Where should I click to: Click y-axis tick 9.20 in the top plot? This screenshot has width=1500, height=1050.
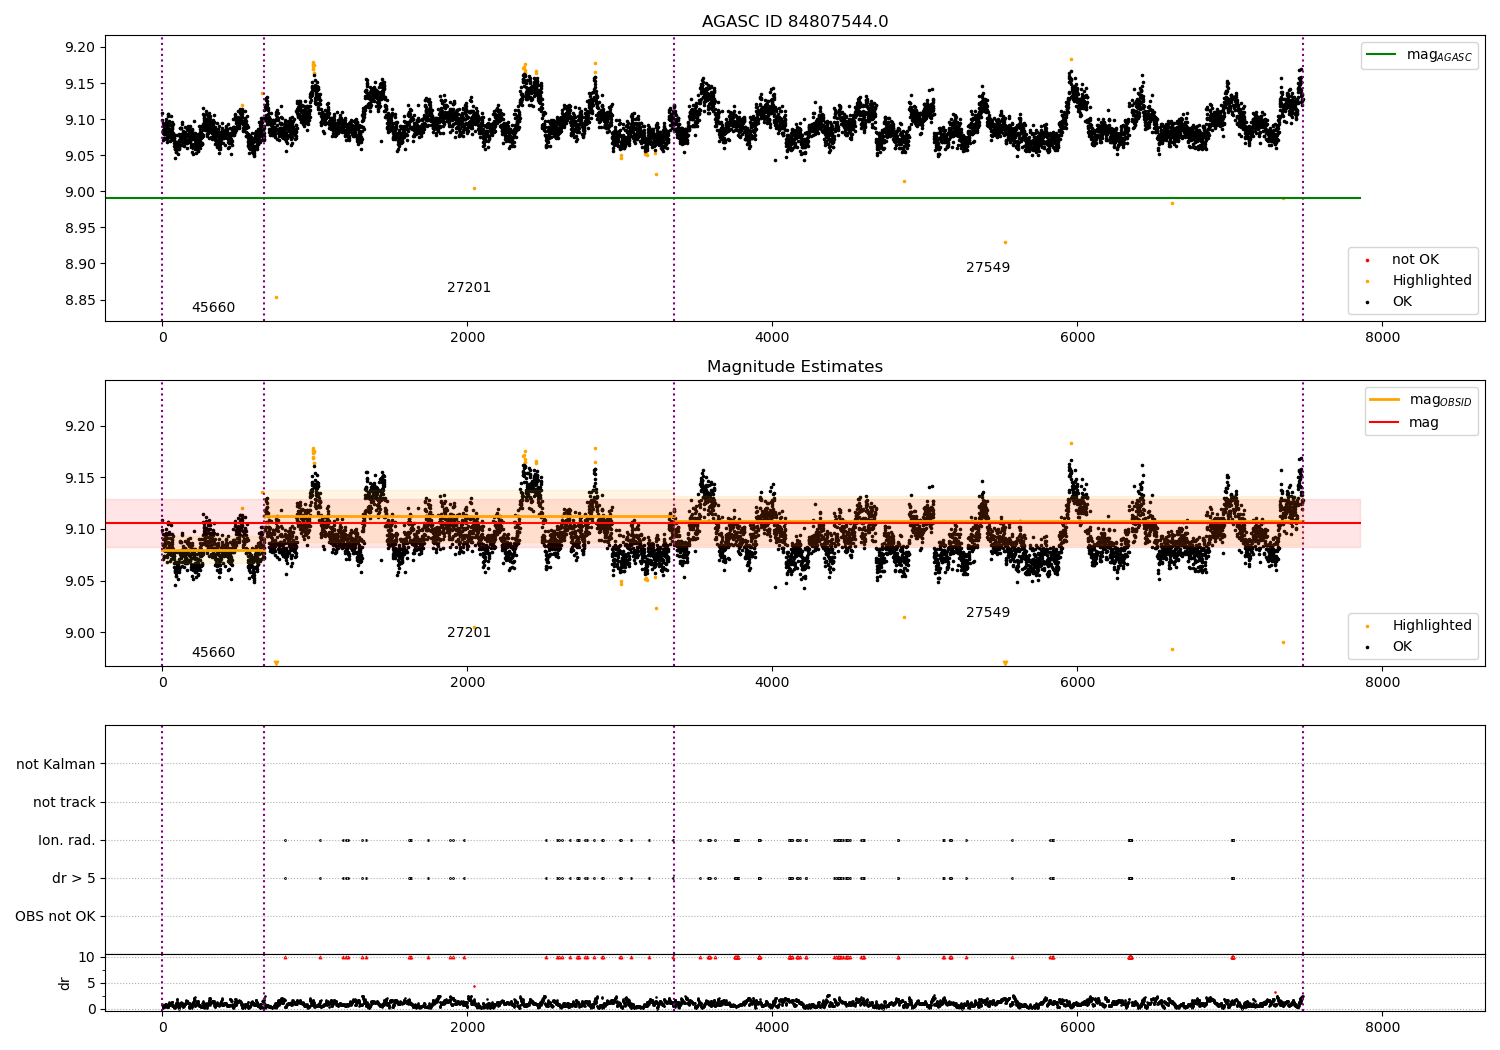tap(80, 48)
